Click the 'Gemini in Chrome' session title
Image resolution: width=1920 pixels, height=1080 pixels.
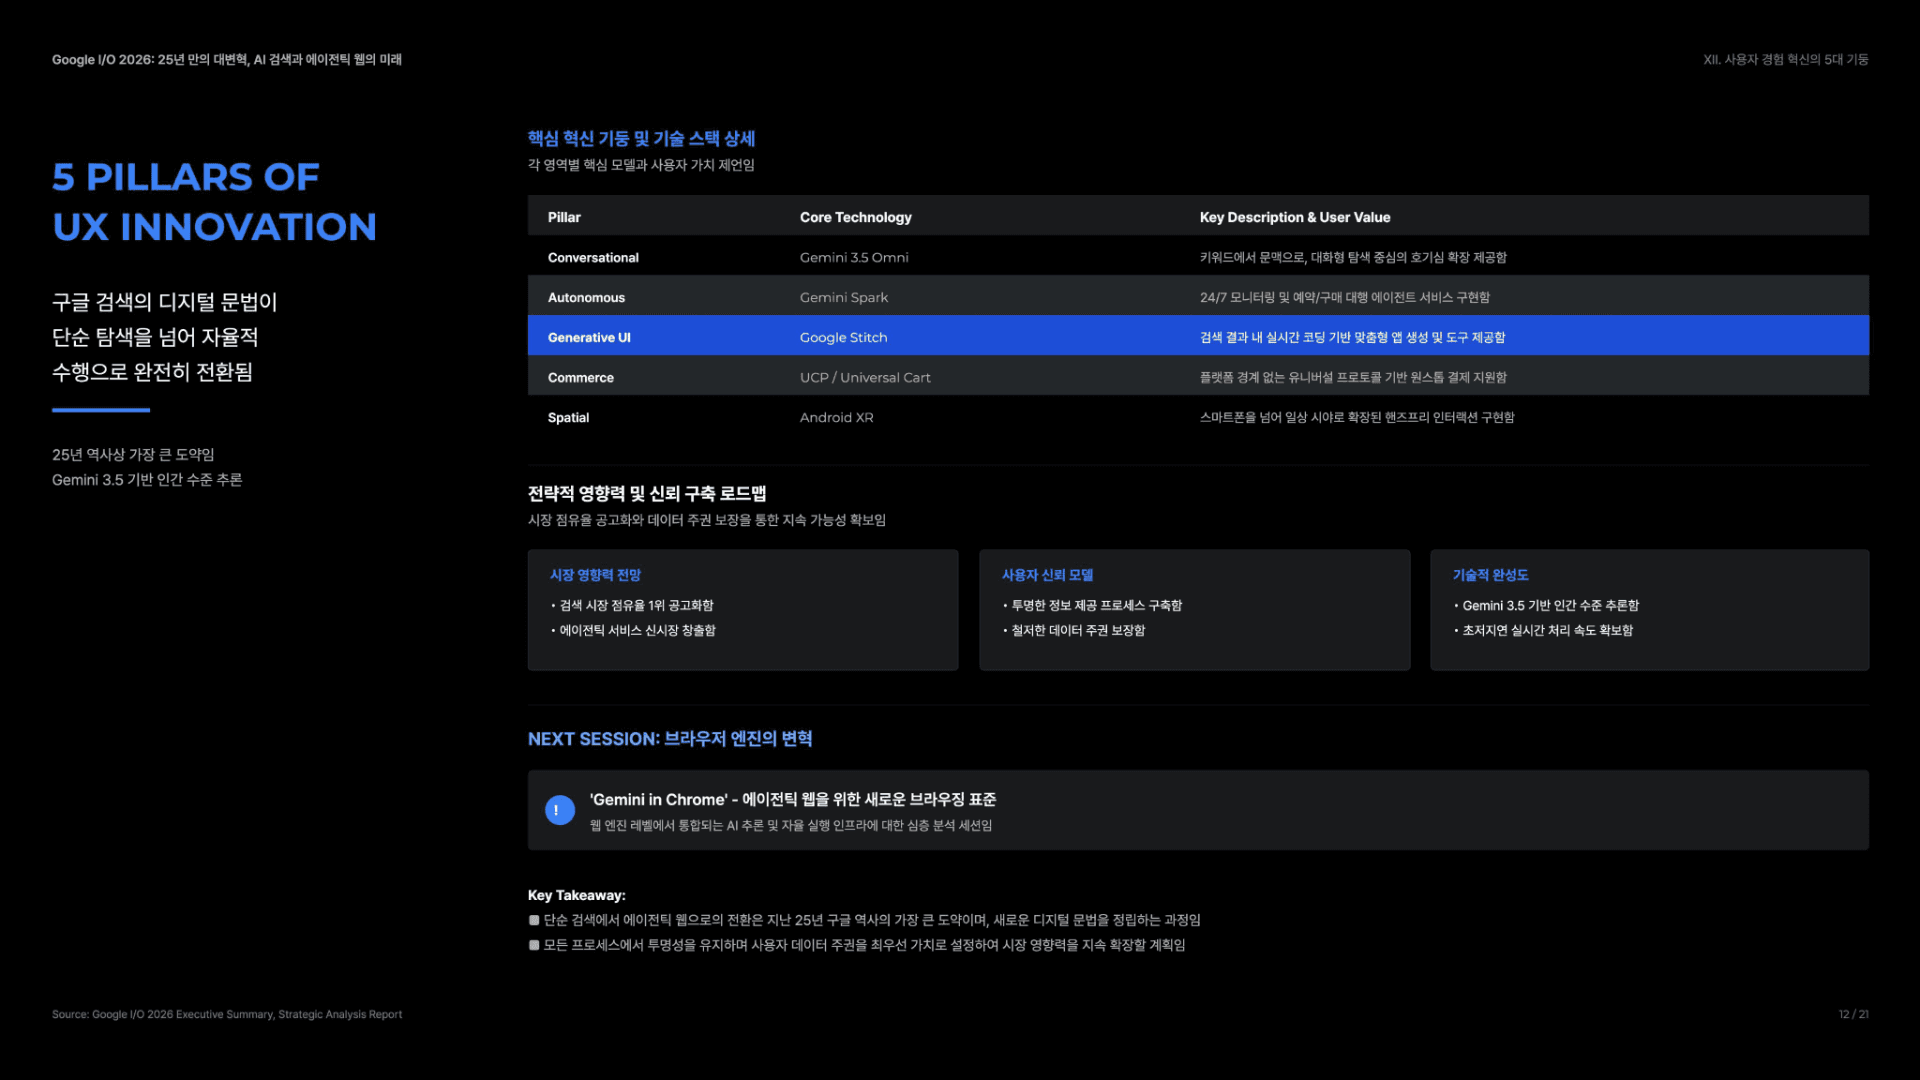tap(793, 799)
